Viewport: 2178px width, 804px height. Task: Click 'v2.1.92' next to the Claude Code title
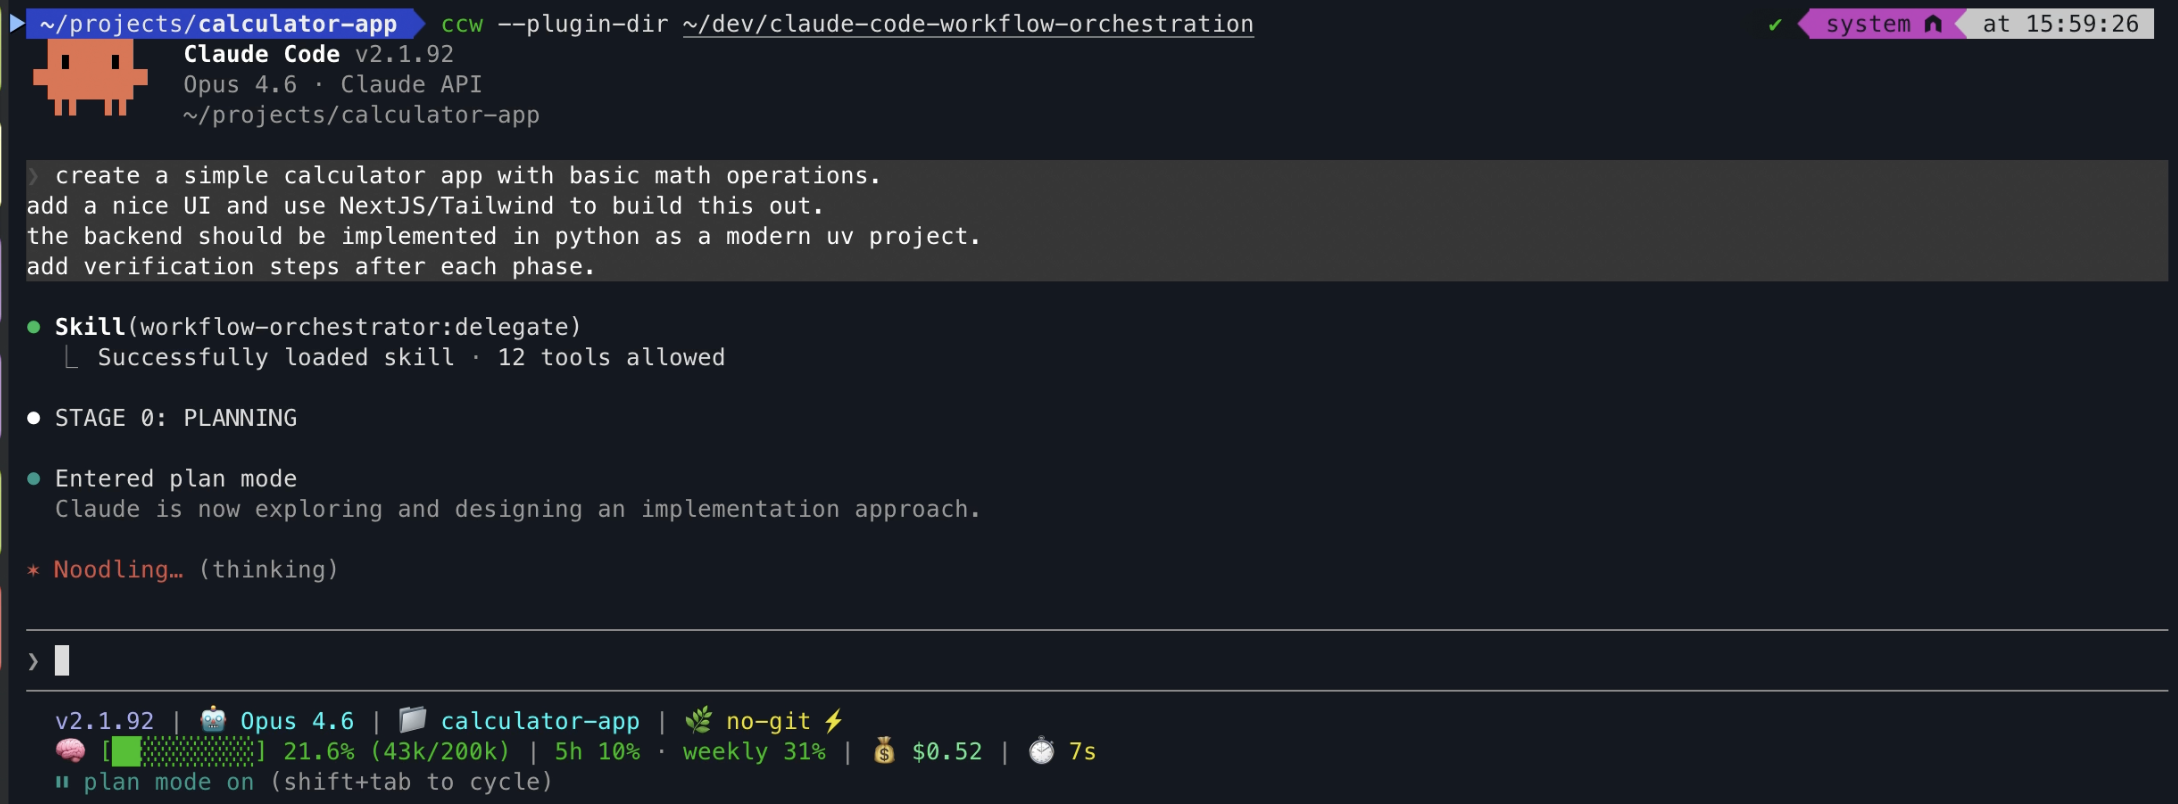(x=405, y=54)
